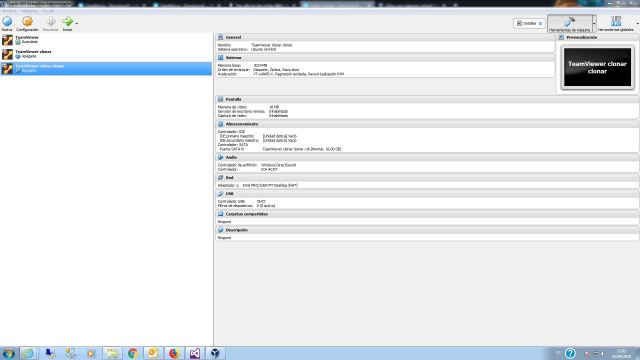The image size is (640, 360).
Task: Open the Audio section heading link
Action: click(231, 157)
